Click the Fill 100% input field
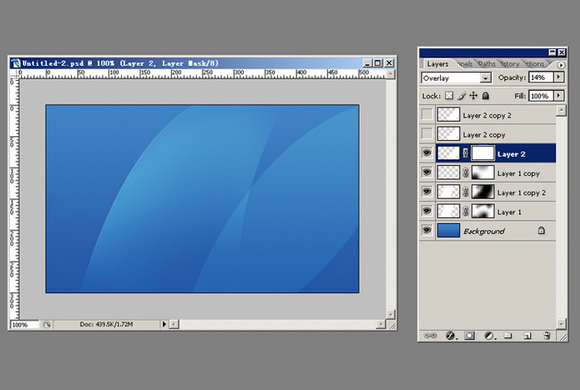580x390 pixels. coord(541,96)
